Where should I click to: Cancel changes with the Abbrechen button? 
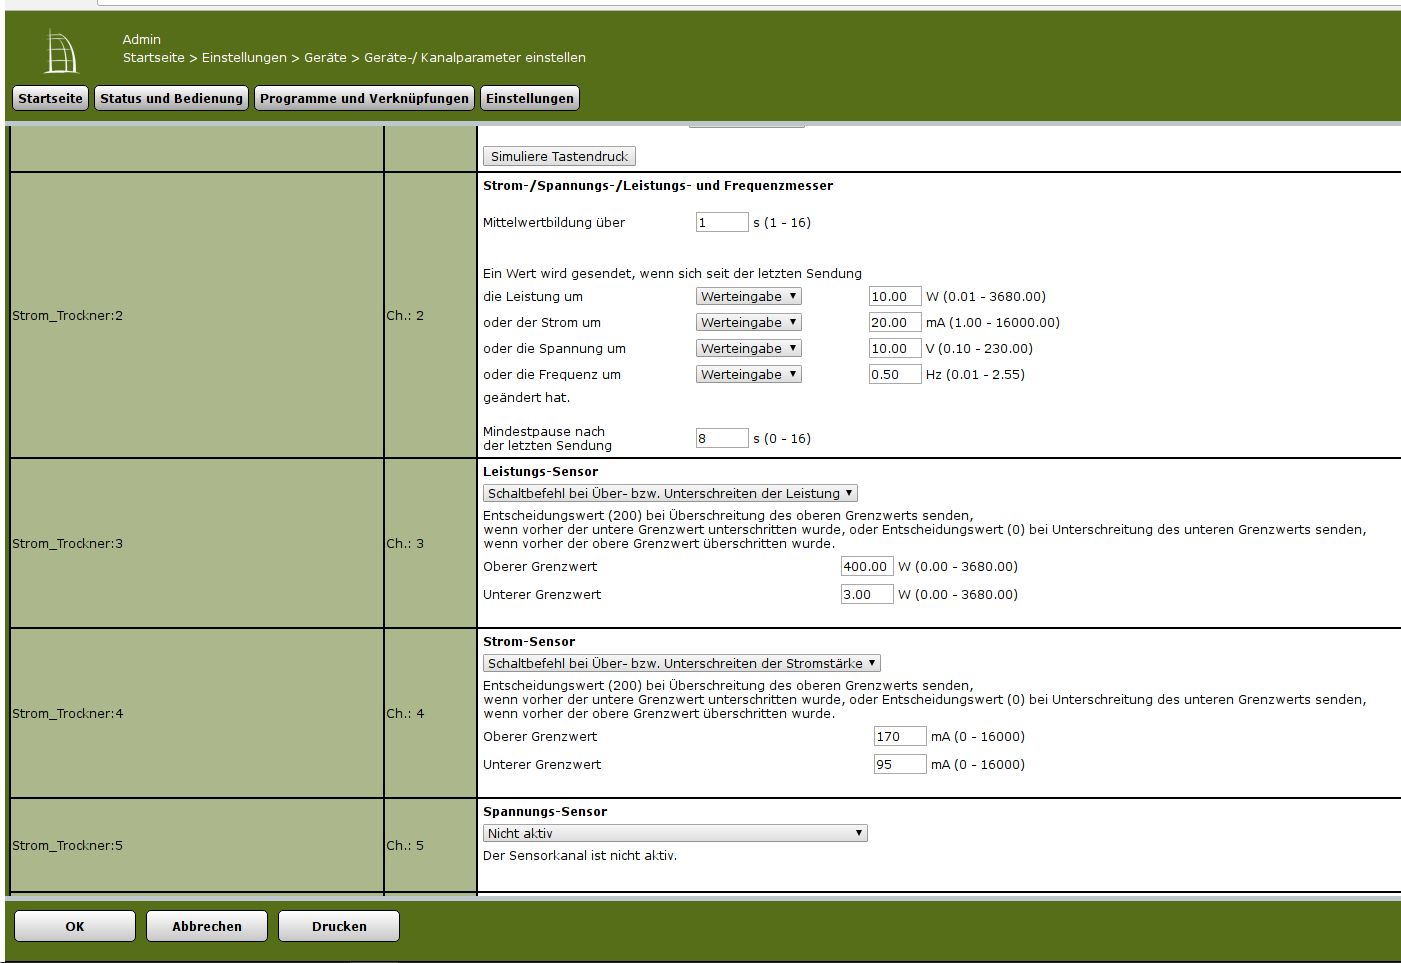point(207,926)
